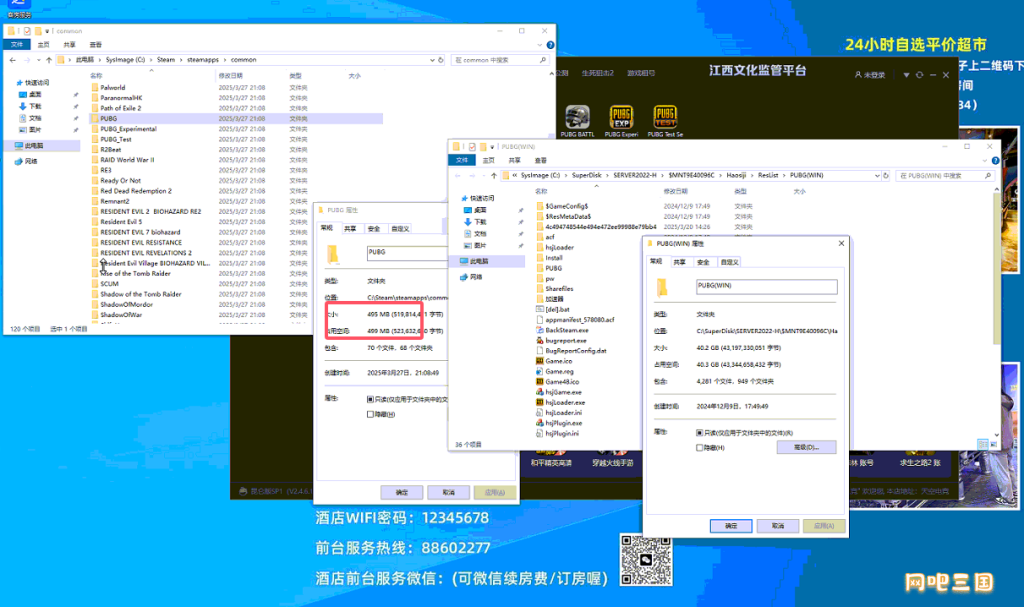Expand the ribbon in common window

point(539,45)
